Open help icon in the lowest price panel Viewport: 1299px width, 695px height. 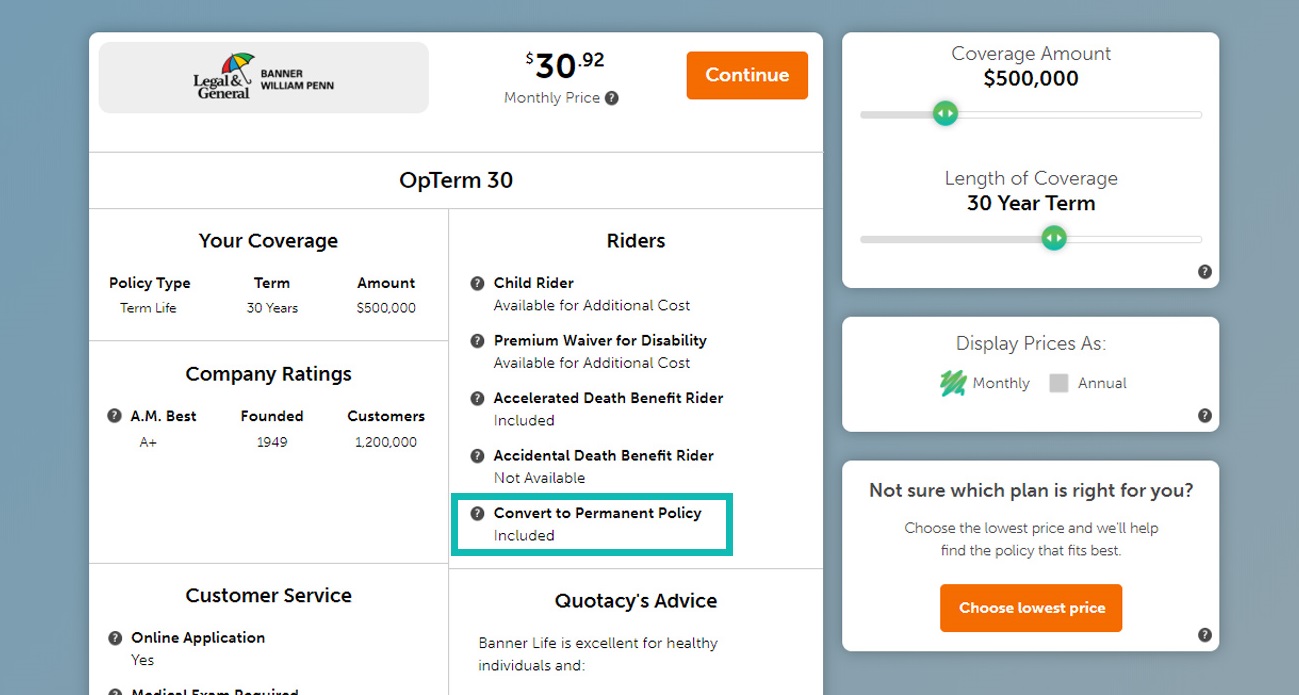point(1204,635)
